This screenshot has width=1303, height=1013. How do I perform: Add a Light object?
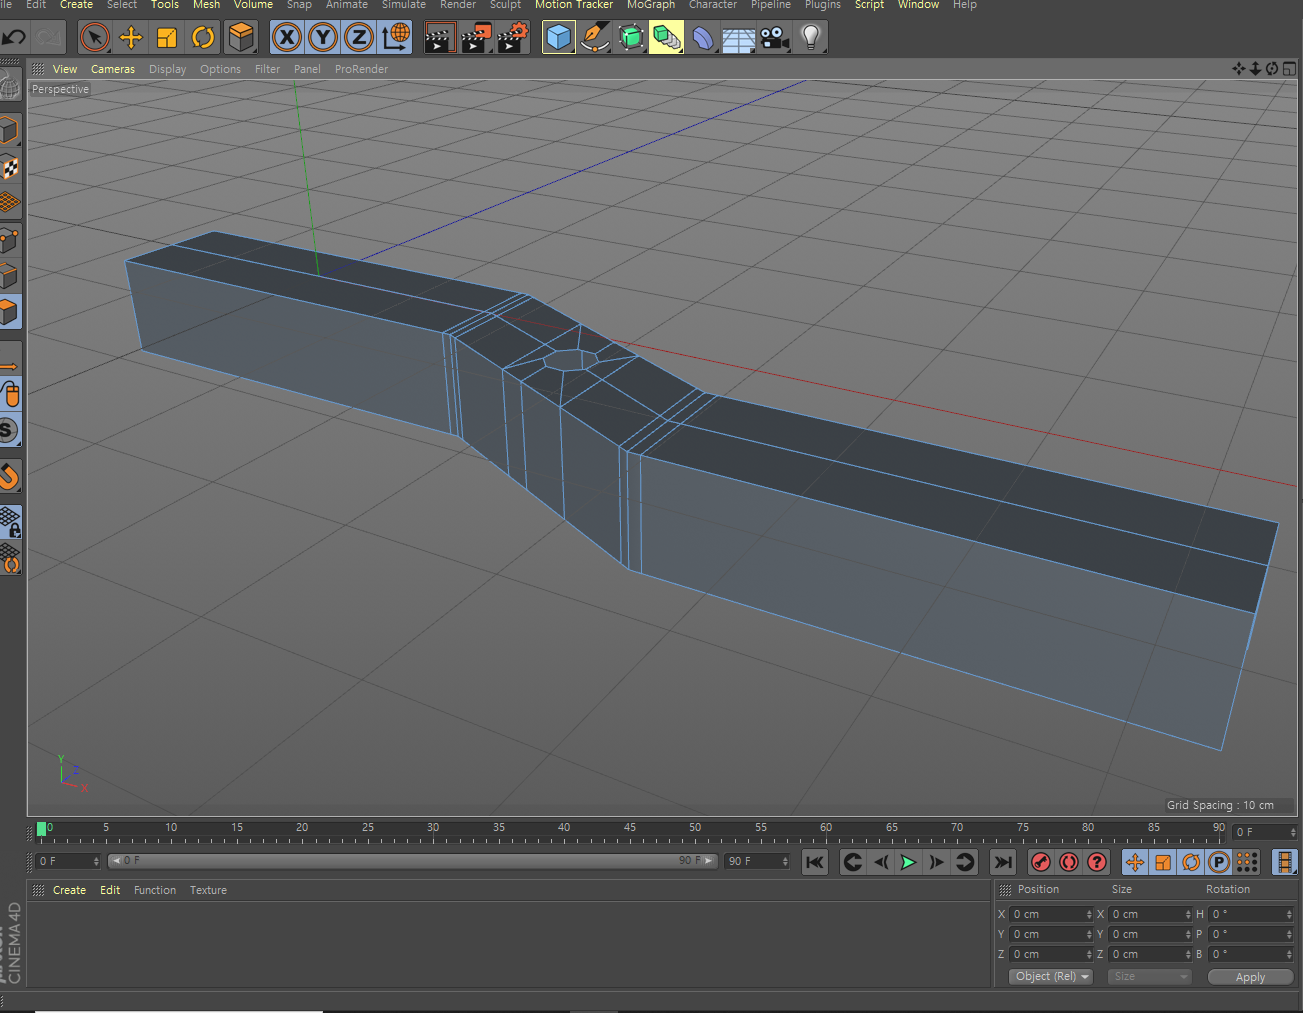[x=811, y=38]
